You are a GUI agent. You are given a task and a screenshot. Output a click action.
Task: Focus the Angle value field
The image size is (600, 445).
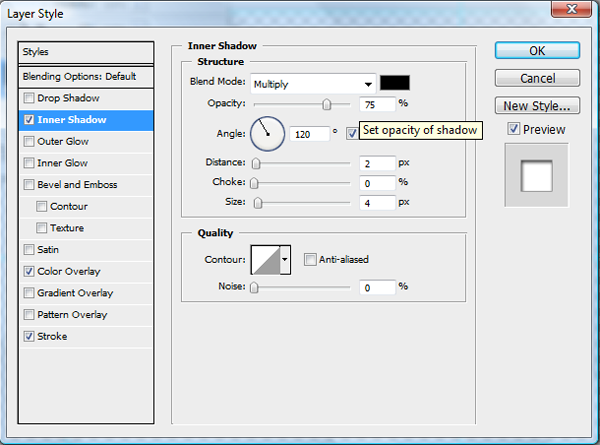(x=310, y=134)
